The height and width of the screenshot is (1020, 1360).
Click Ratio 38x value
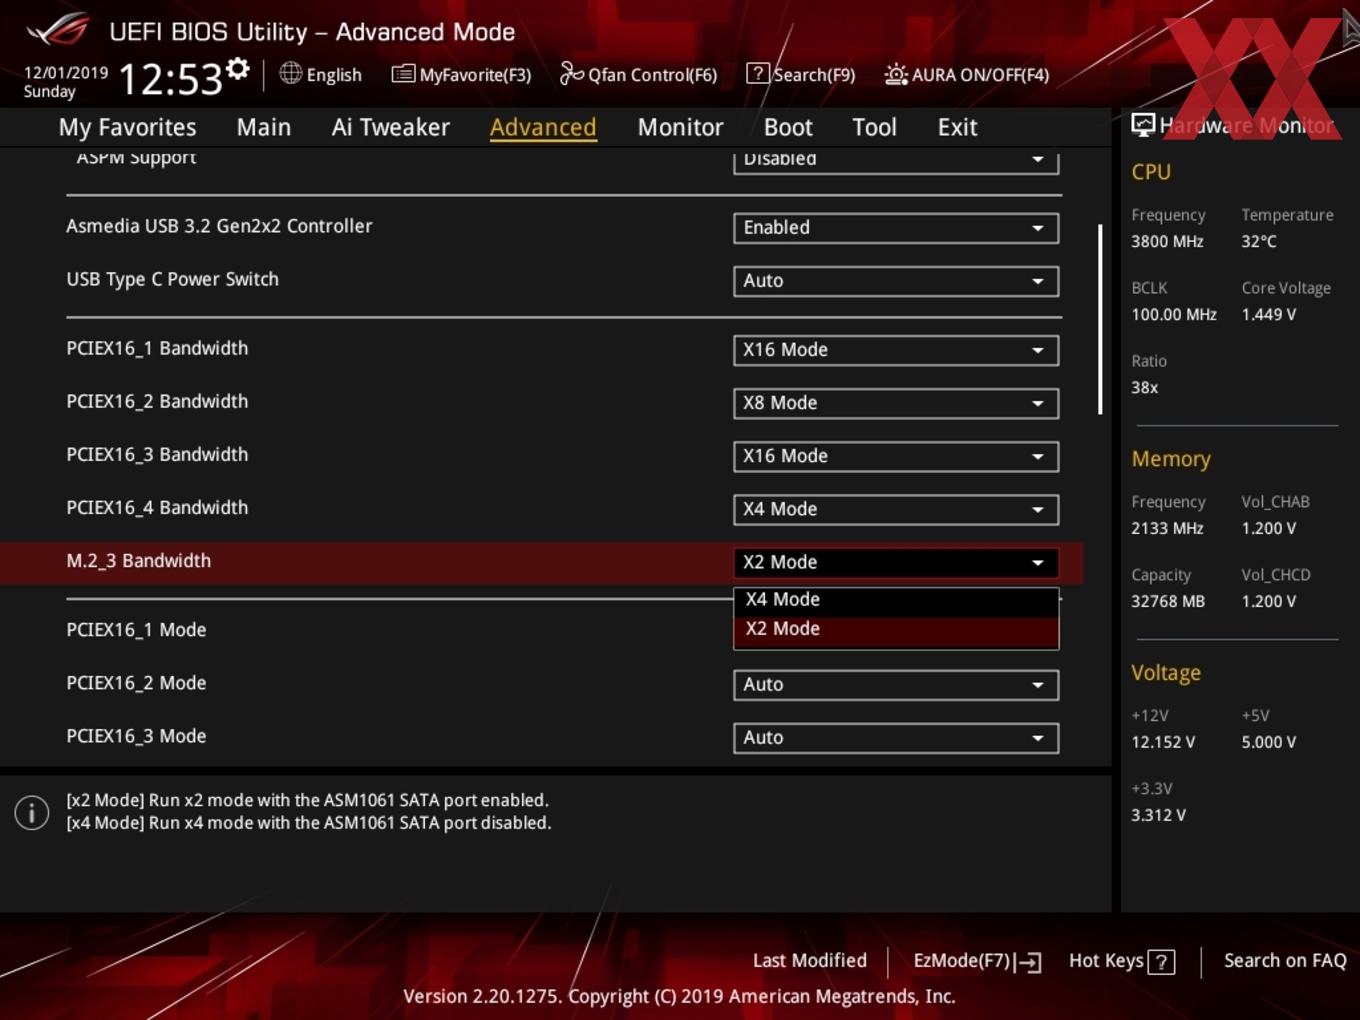(x=1144, y=387)
